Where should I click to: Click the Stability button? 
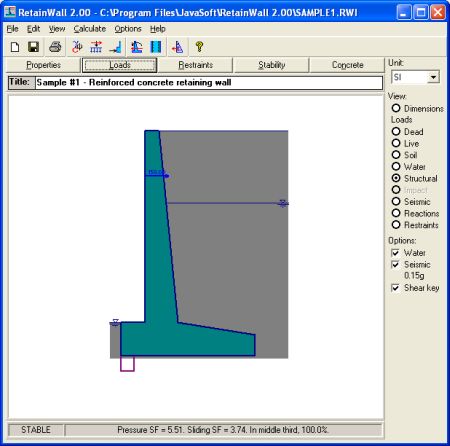pyautogui.click(x=271, y=65)
